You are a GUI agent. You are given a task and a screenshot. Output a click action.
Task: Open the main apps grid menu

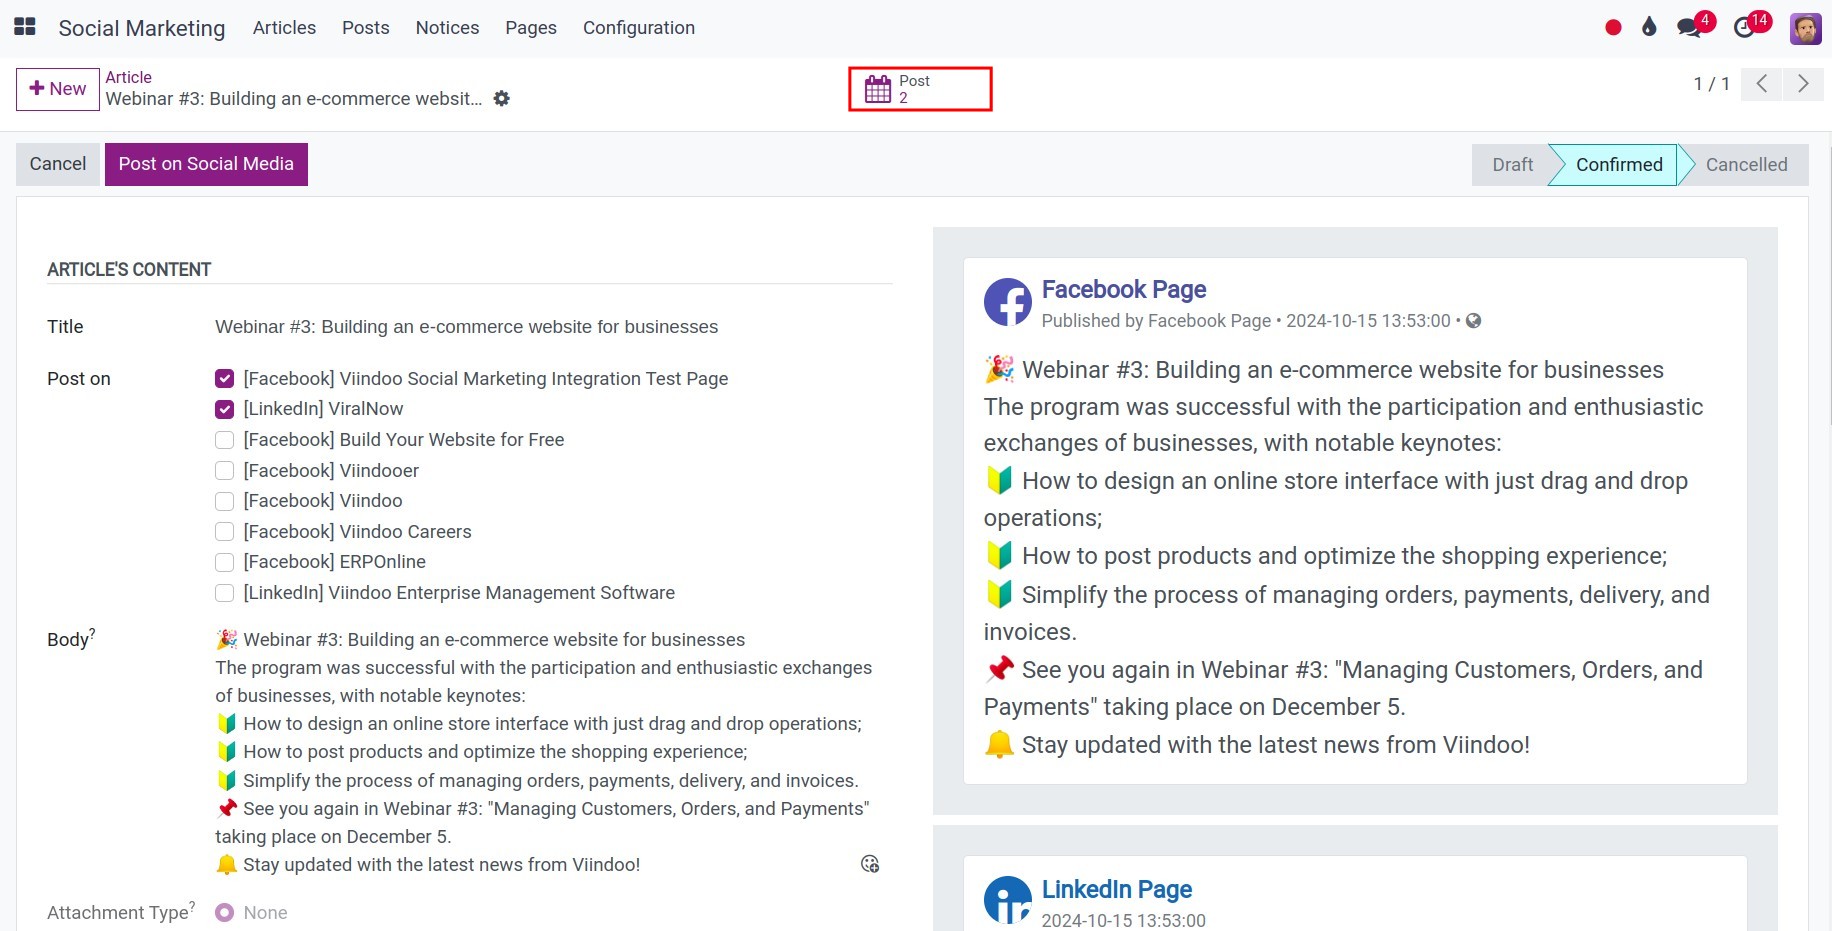pos(25,27)
